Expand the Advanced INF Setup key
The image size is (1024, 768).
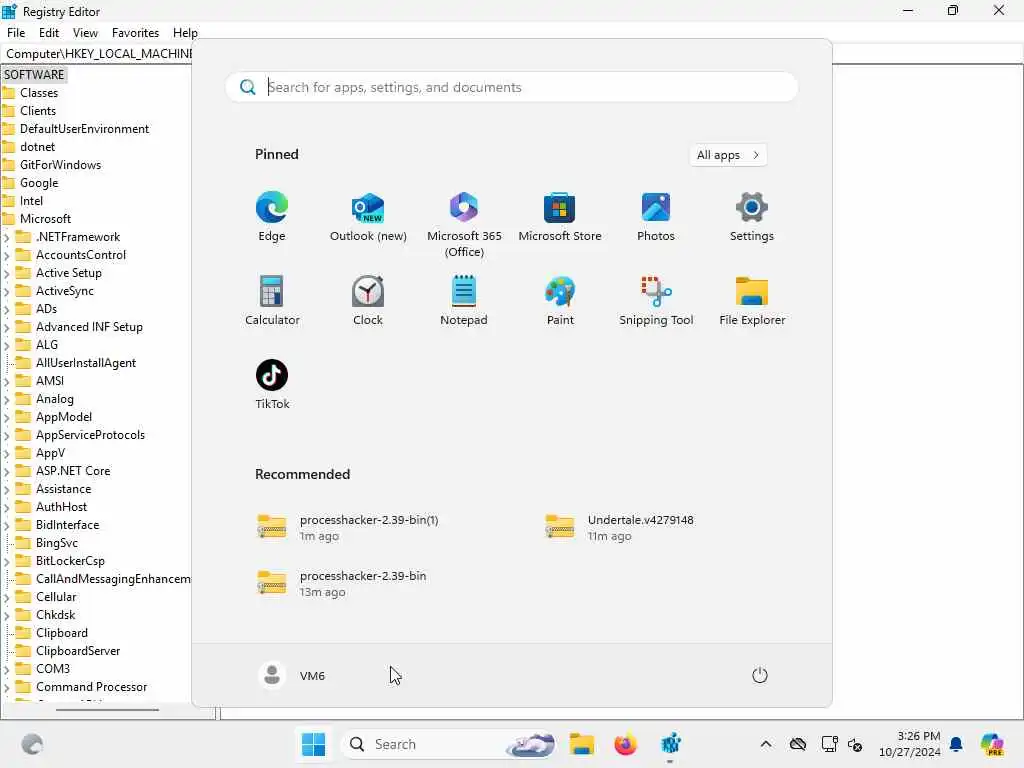point(7,327)
